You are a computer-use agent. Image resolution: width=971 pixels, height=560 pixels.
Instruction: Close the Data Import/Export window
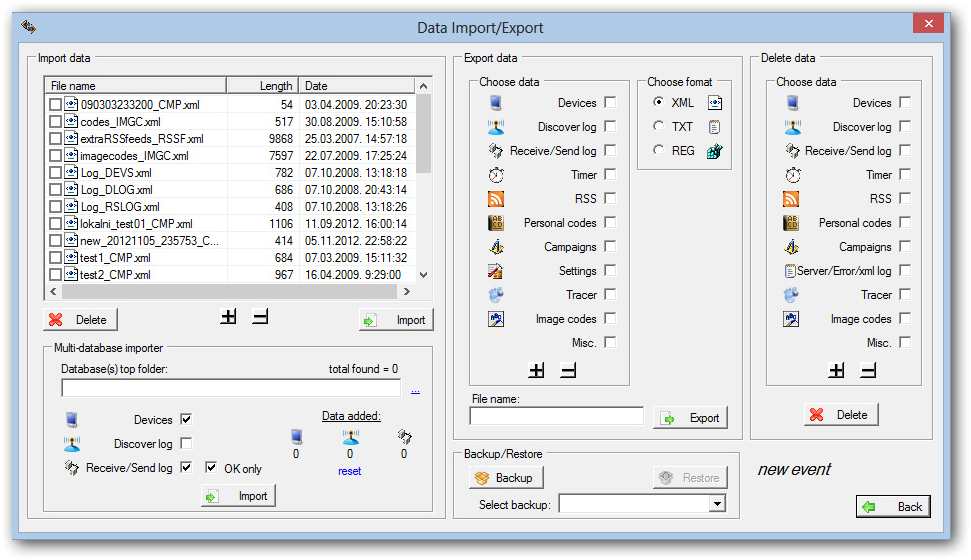coord(928,24)
